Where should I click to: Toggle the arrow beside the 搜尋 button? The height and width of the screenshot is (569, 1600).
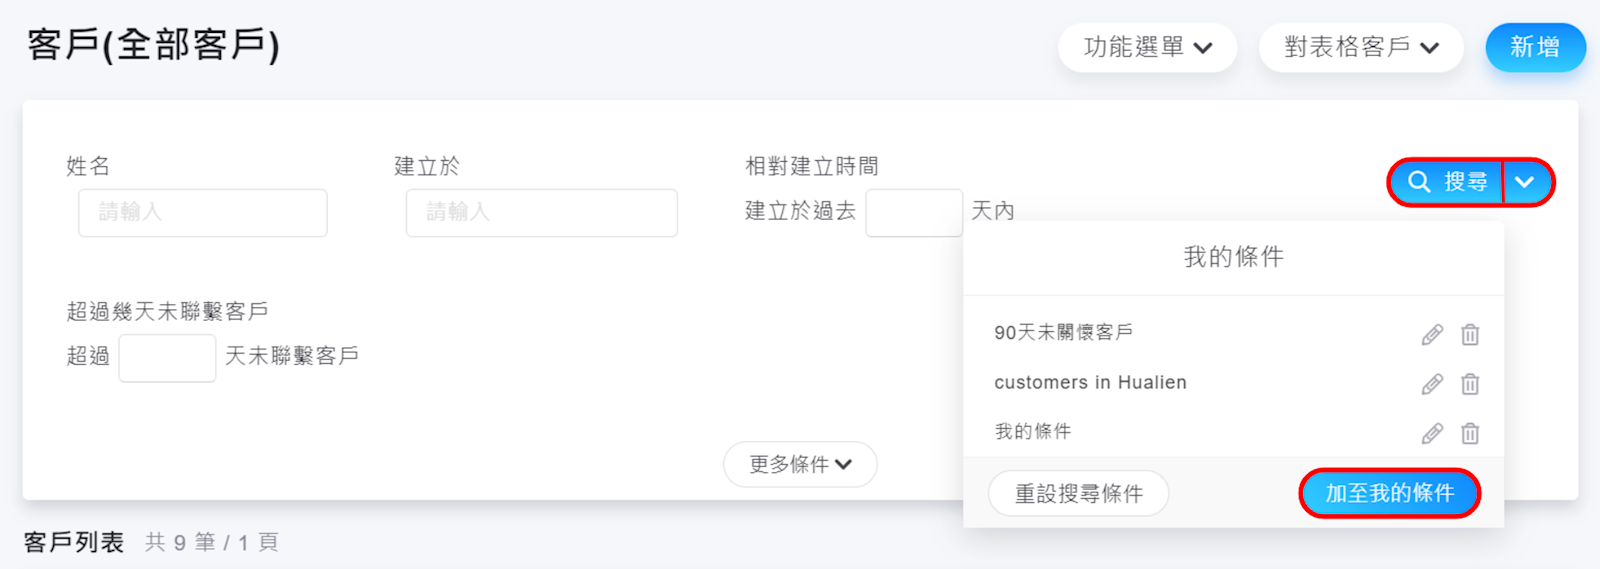[x=1526, y=182]
